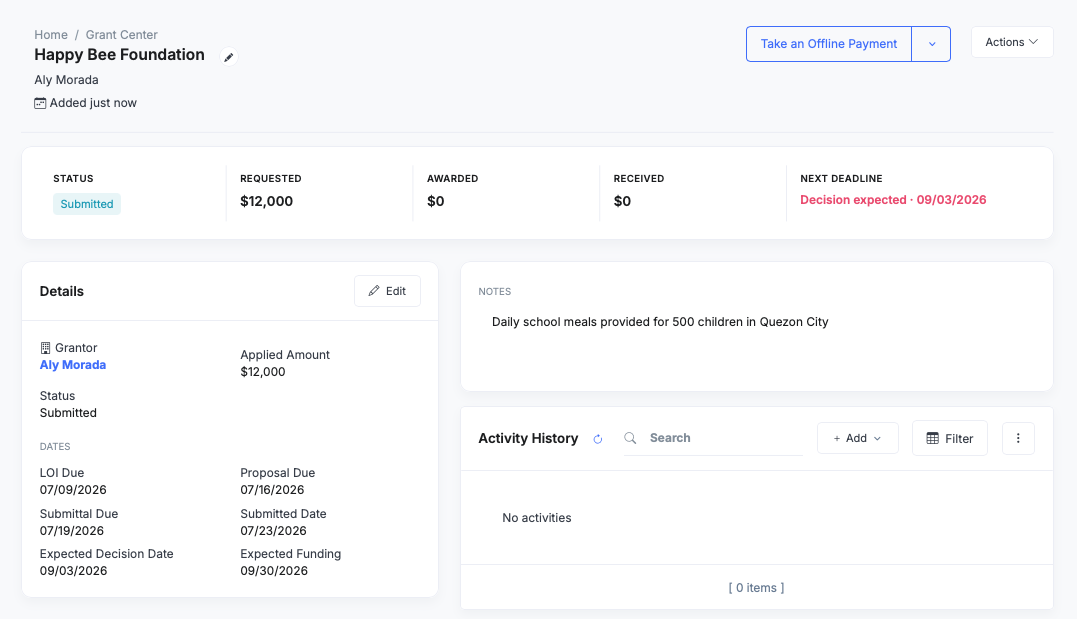This screenshot has width=1077, height=619.
Task: Expand the offline payment options arrow
Action: (931, 44)
